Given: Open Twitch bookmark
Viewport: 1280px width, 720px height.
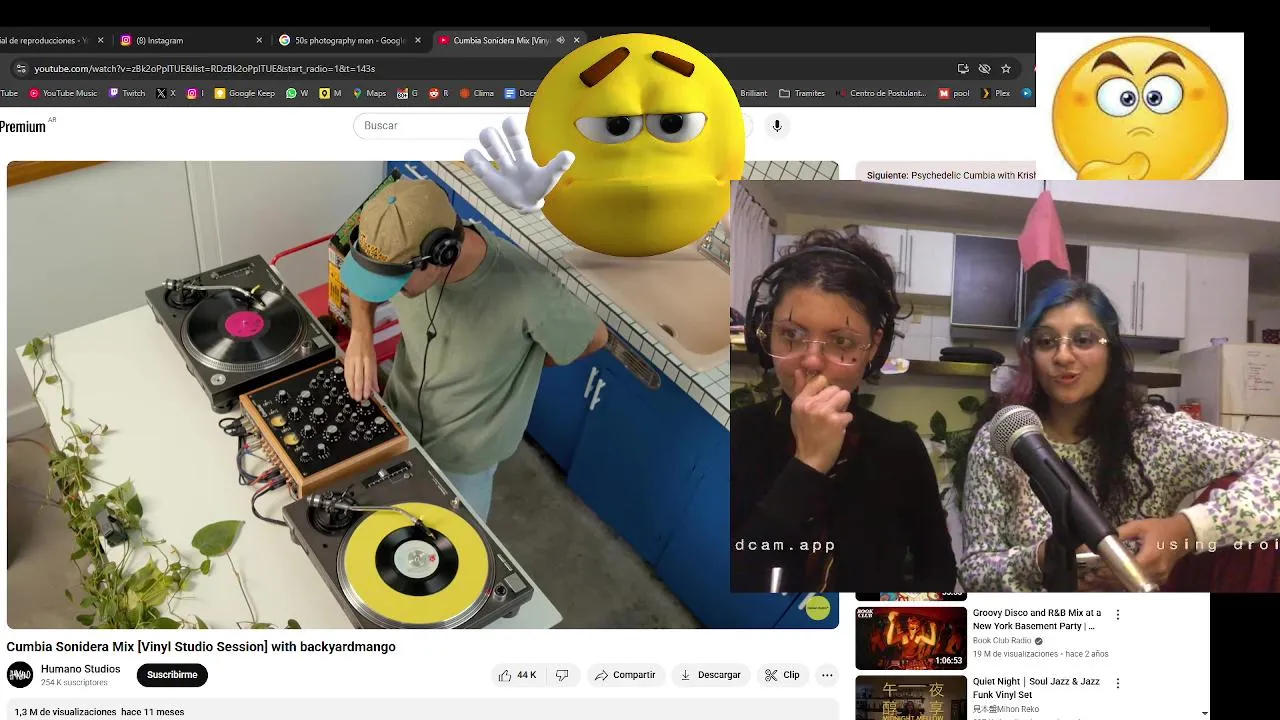Looking at the screenshot, I should [127, 93].
